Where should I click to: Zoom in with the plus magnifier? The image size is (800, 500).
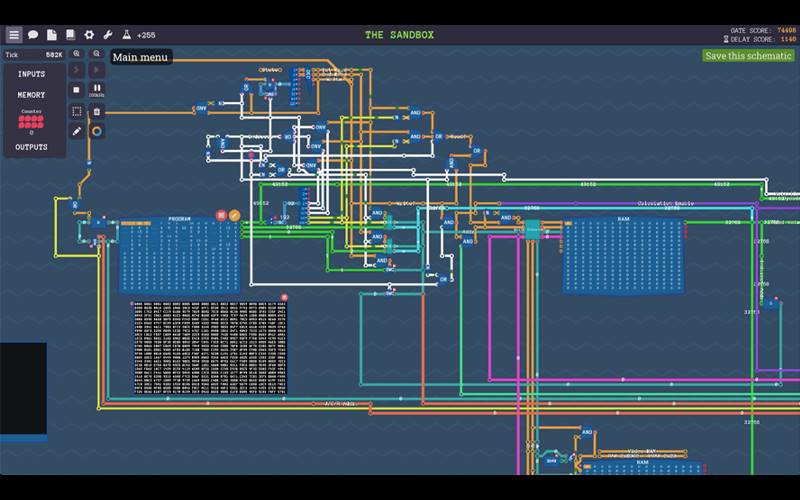77,54
